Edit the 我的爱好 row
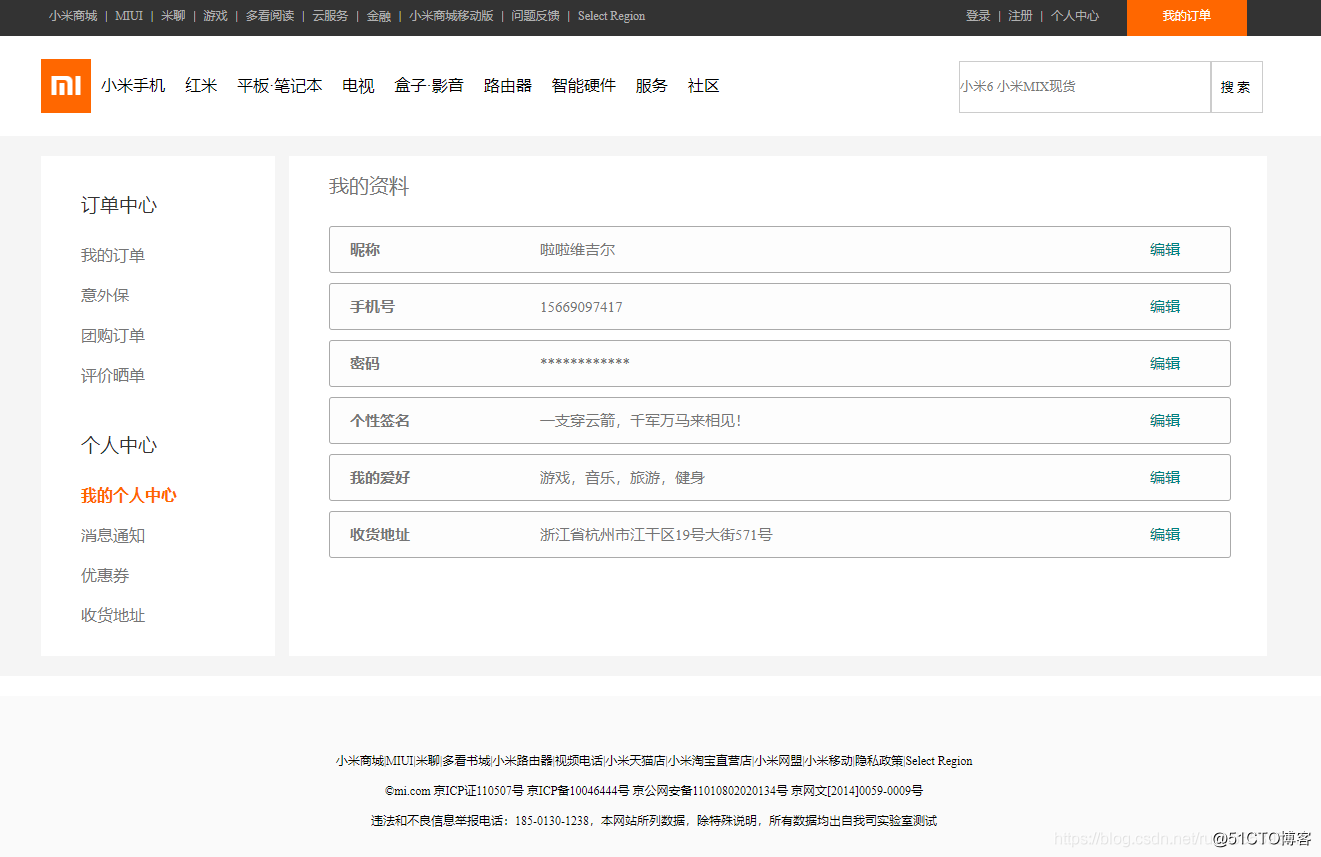The width and height of the screenshot is (1321, 857). 1165,478
